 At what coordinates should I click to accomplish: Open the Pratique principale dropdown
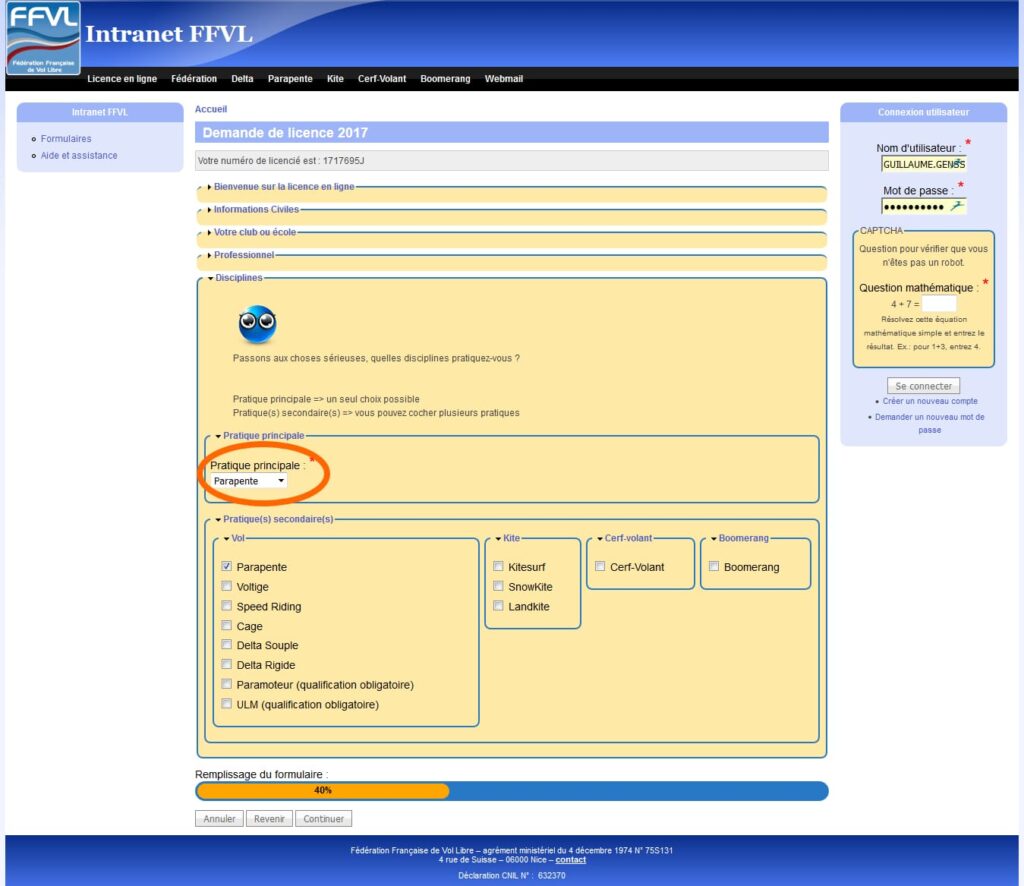click(x=249, y=481)
